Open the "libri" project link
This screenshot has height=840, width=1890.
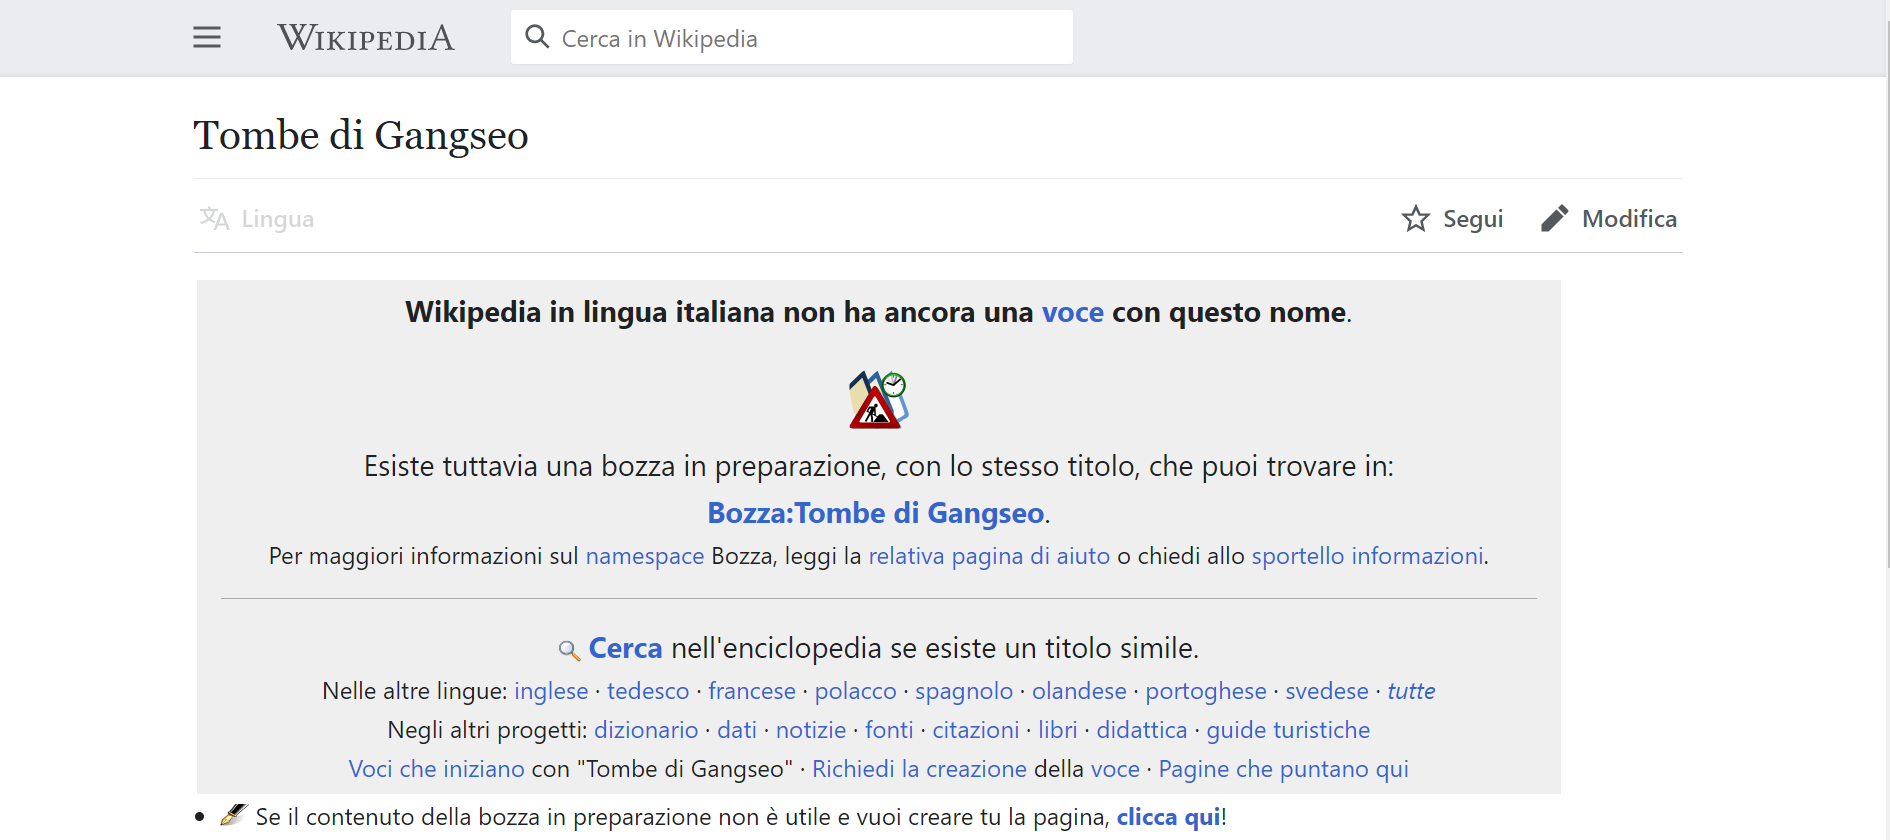point(1058,730)
